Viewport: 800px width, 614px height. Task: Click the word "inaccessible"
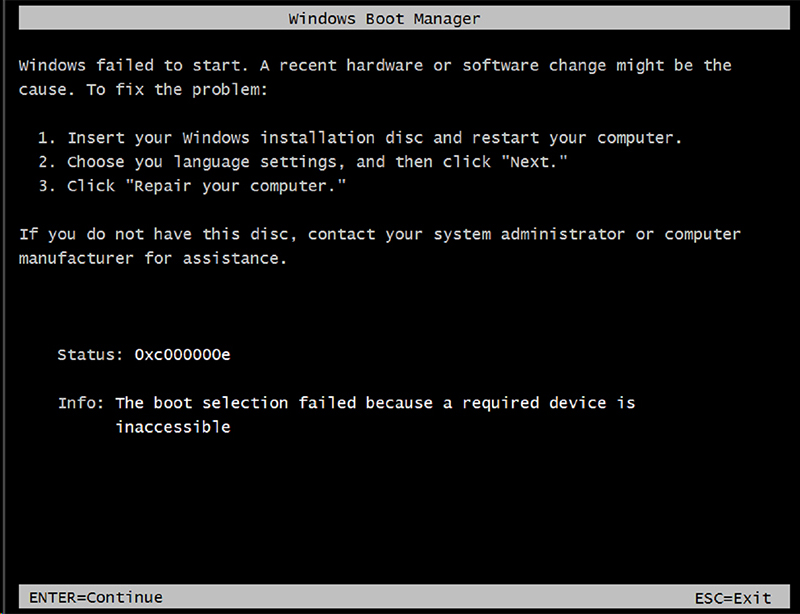pyautogui.click(x=173, y=427)
